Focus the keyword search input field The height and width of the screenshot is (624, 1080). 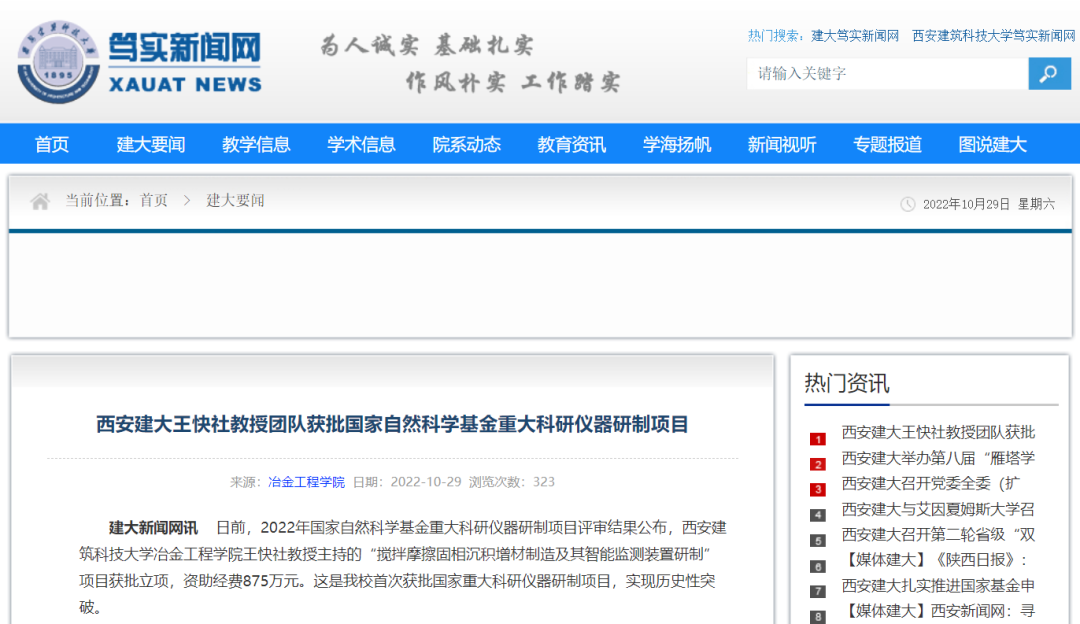tap(887, 74)
